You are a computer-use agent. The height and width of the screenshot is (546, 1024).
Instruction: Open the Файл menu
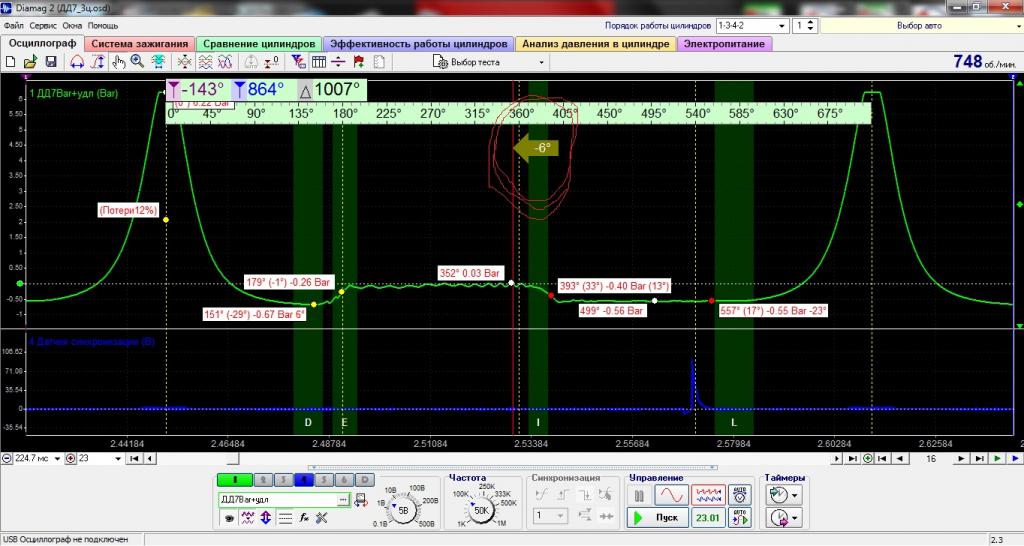click(x=14, y=25)
